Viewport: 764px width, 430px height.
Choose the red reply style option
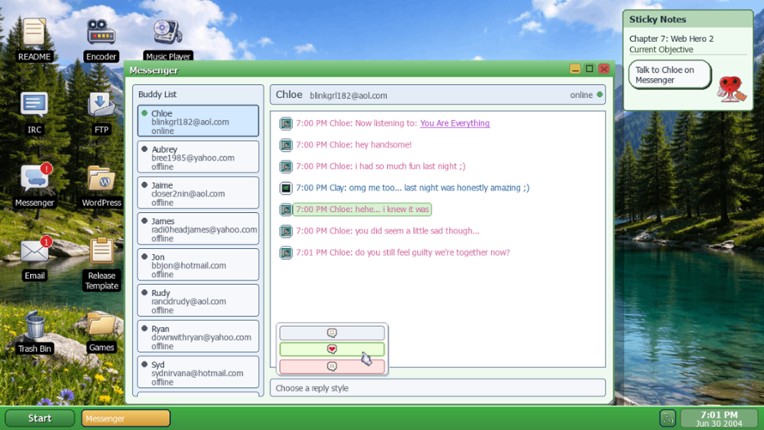click(x=332, y=366)
